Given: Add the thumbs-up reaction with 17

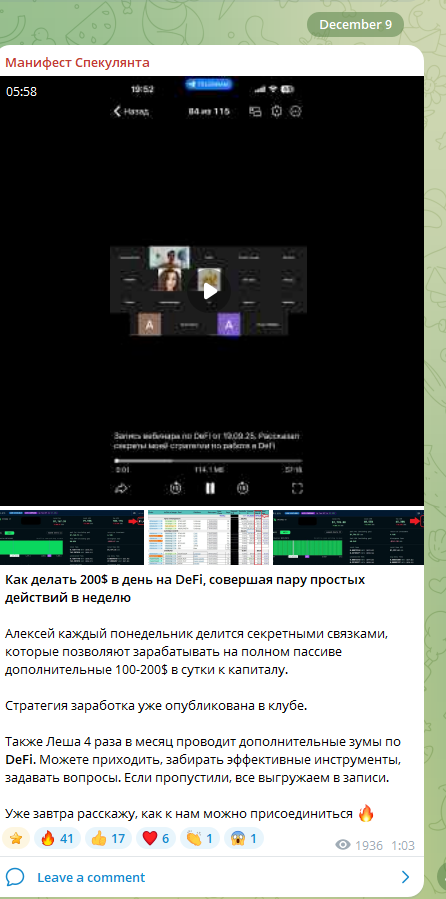Looking at the screenshot, I should click(108, 838).
